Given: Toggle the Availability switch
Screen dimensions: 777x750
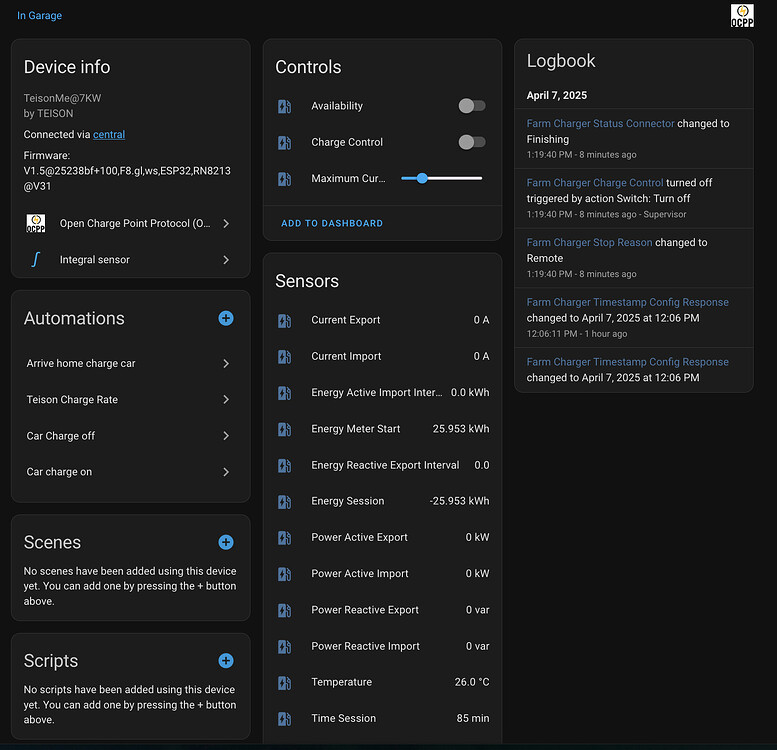Looking at the screenshot, I should [471, 106].
